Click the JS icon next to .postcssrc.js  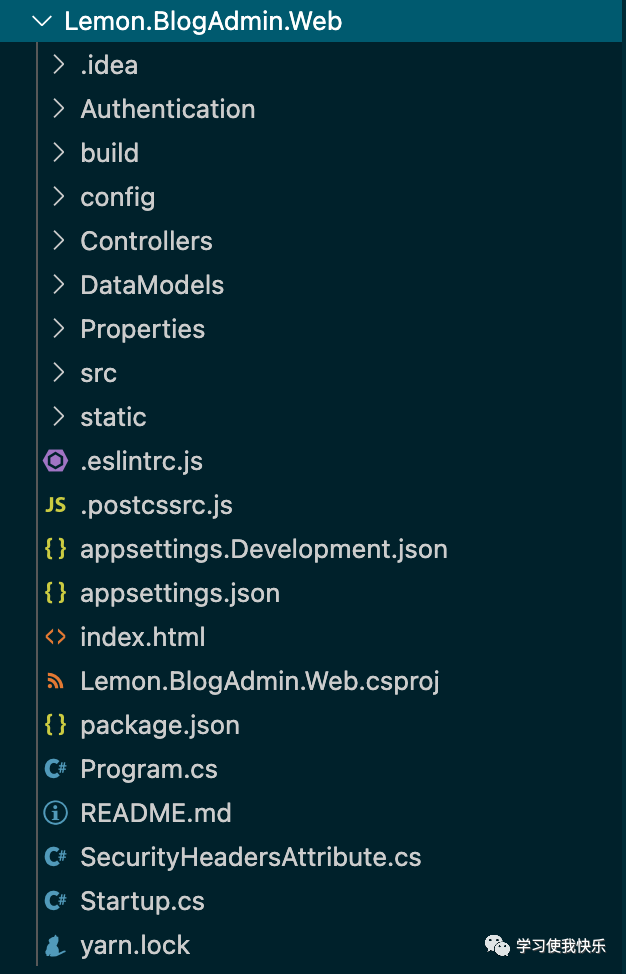55,505
